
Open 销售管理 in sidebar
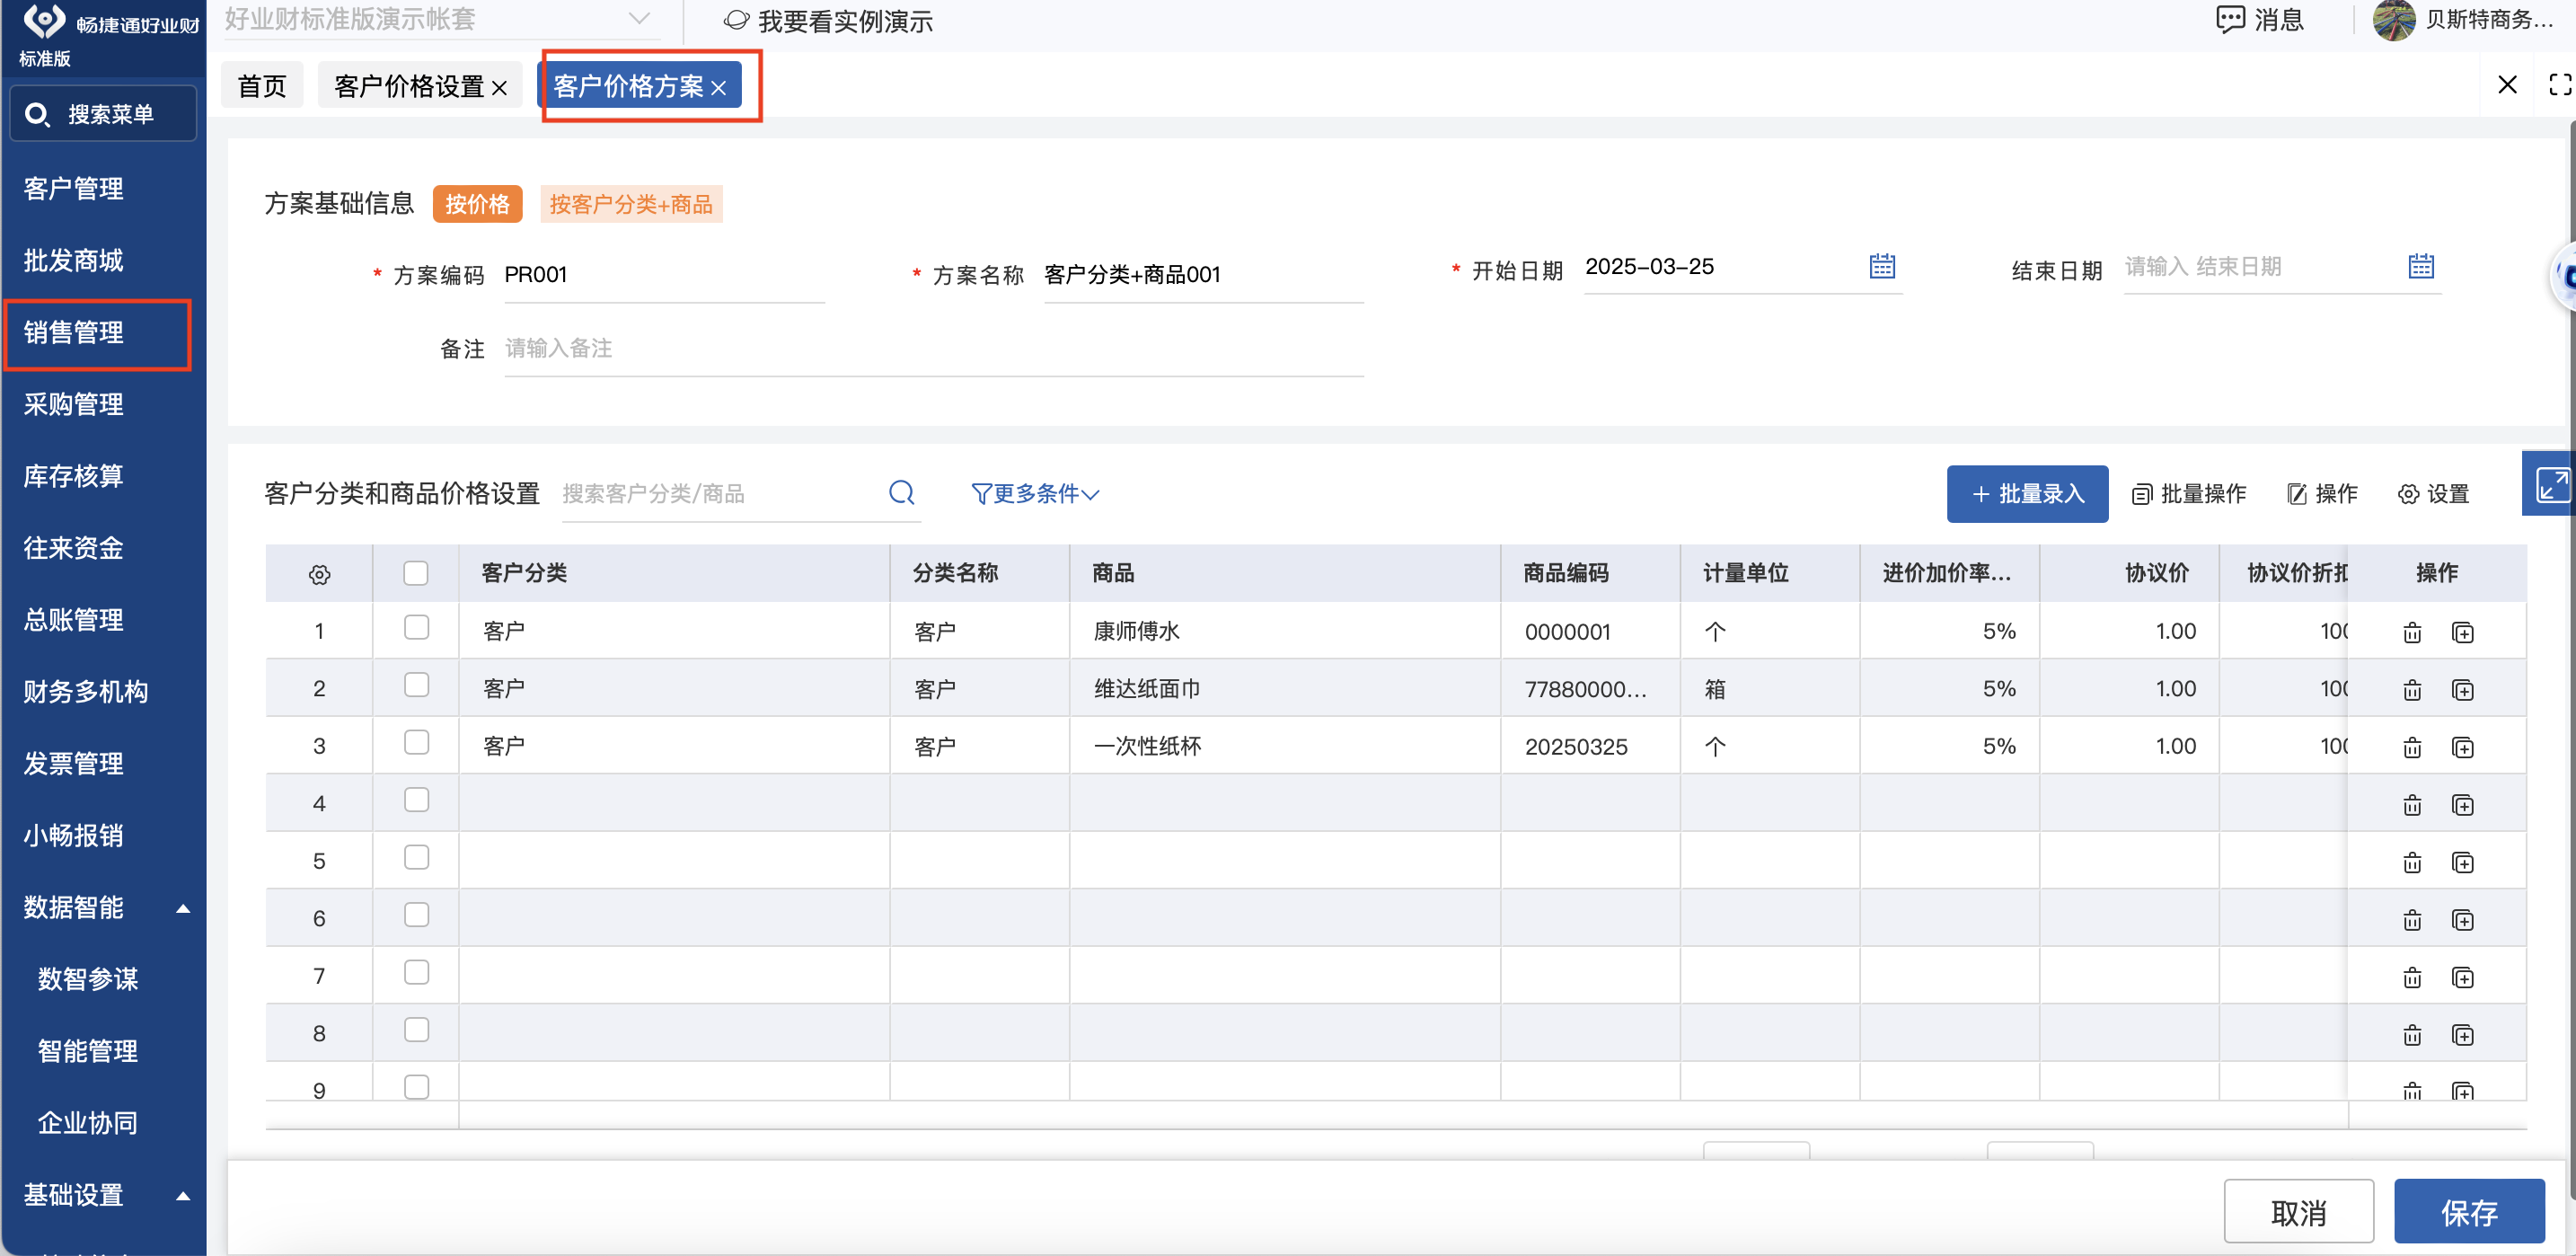74,333
